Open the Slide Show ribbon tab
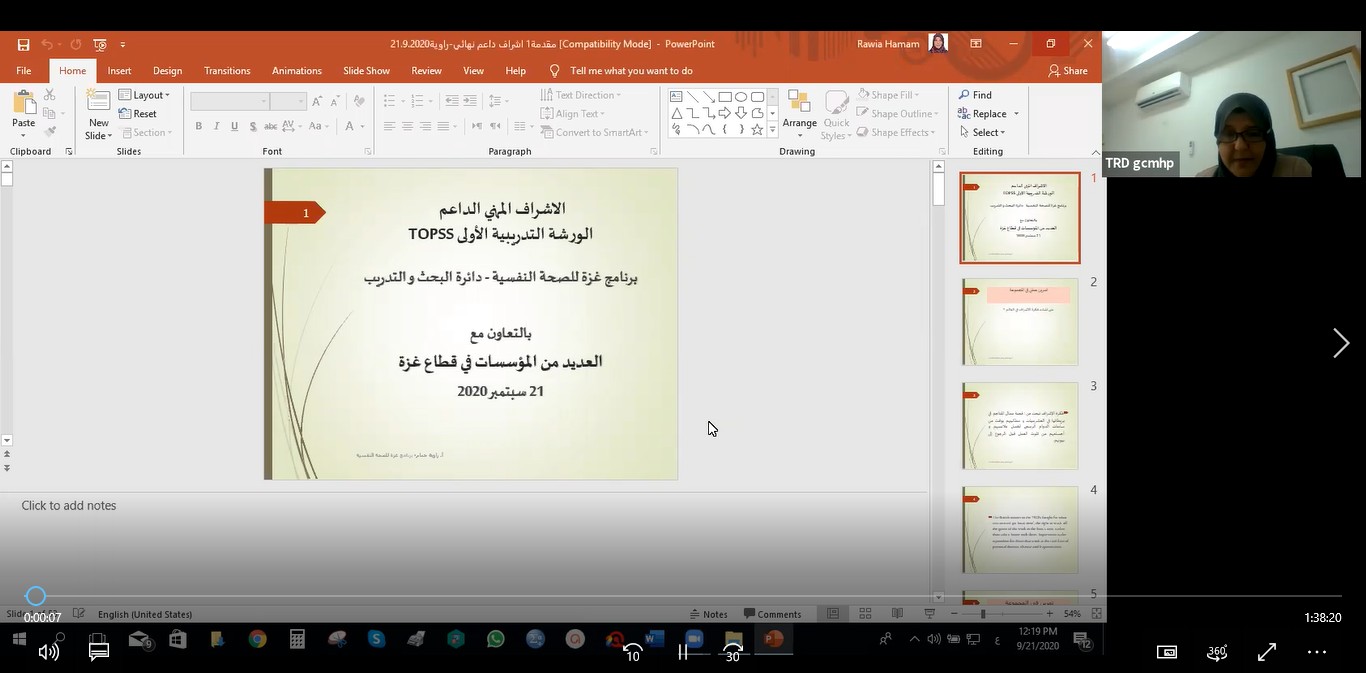The height and width of the screenshot is (673, 1366). point(366,71)
